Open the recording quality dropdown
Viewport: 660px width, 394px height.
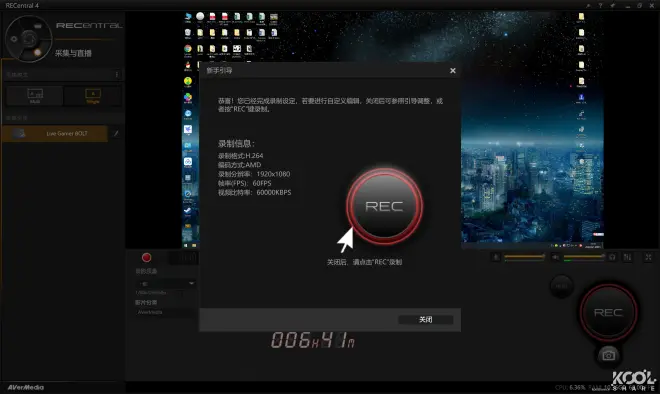pyautogui.click(x=167, y=283)
